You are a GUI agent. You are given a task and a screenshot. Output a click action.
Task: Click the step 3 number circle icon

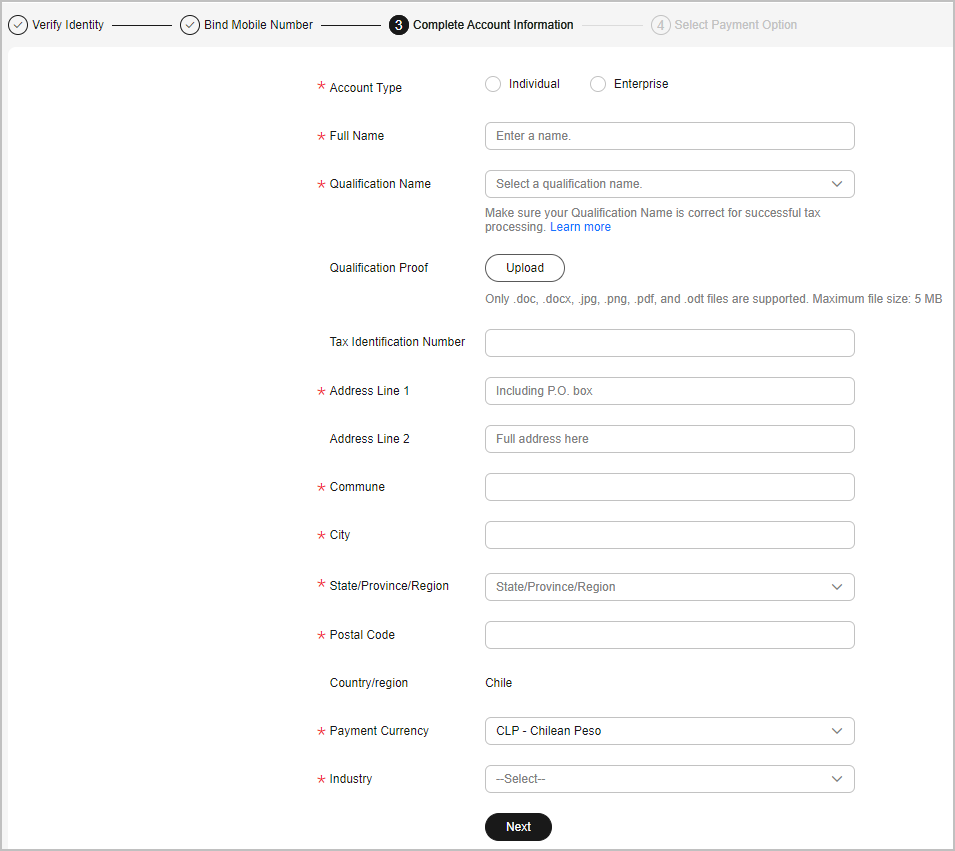click(399, 25)
